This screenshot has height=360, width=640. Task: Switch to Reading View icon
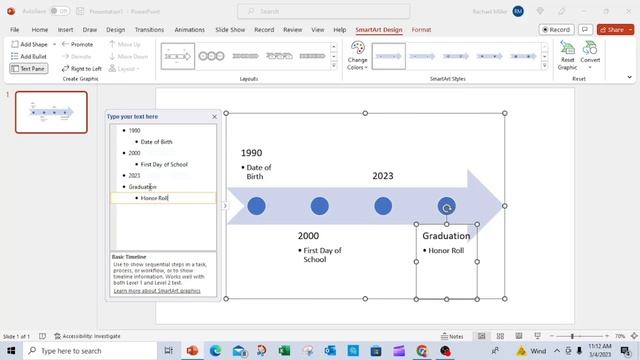click(x=519, y=336)
